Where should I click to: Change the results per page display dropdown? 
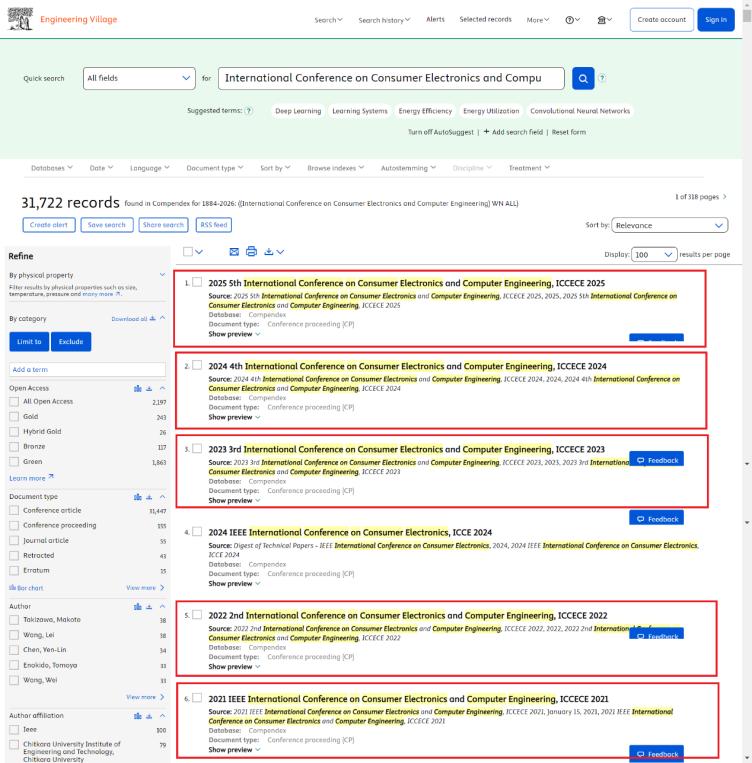655,255
